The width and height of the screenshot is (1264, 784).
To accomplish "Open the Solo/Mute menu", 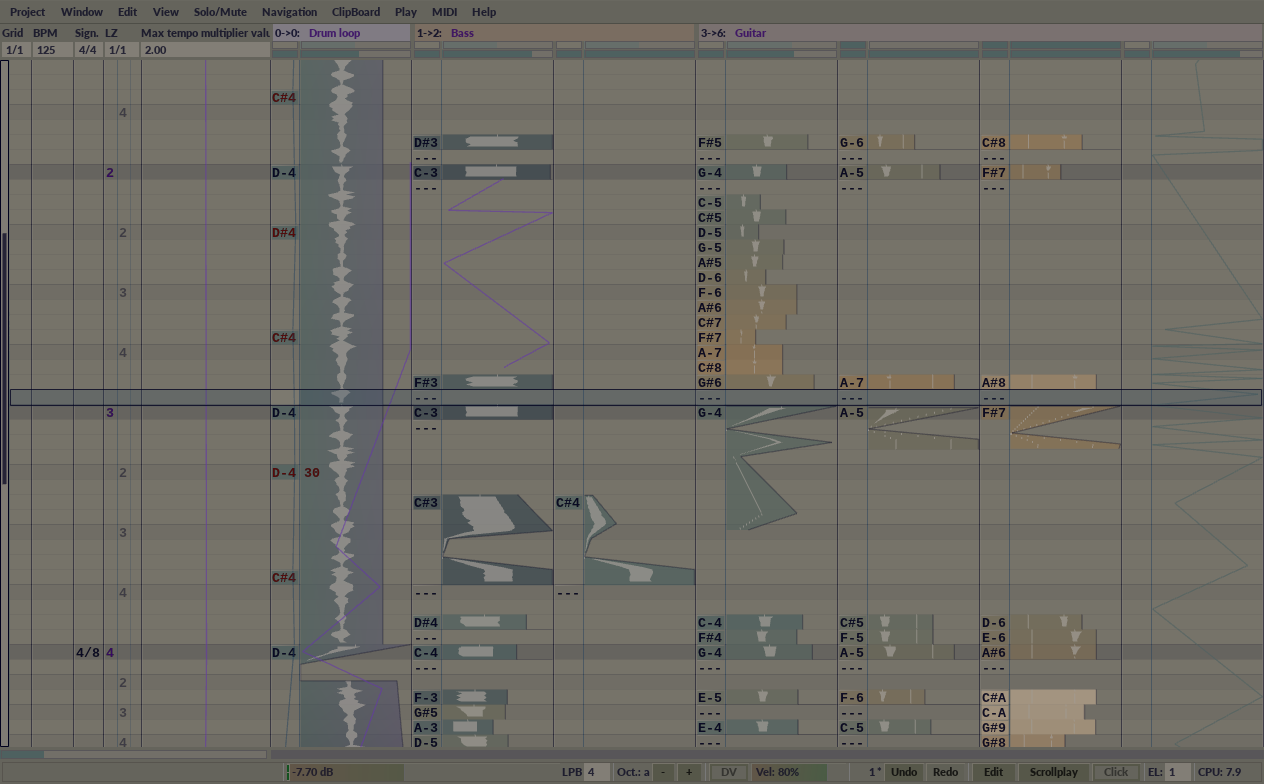I will (220, 12).
